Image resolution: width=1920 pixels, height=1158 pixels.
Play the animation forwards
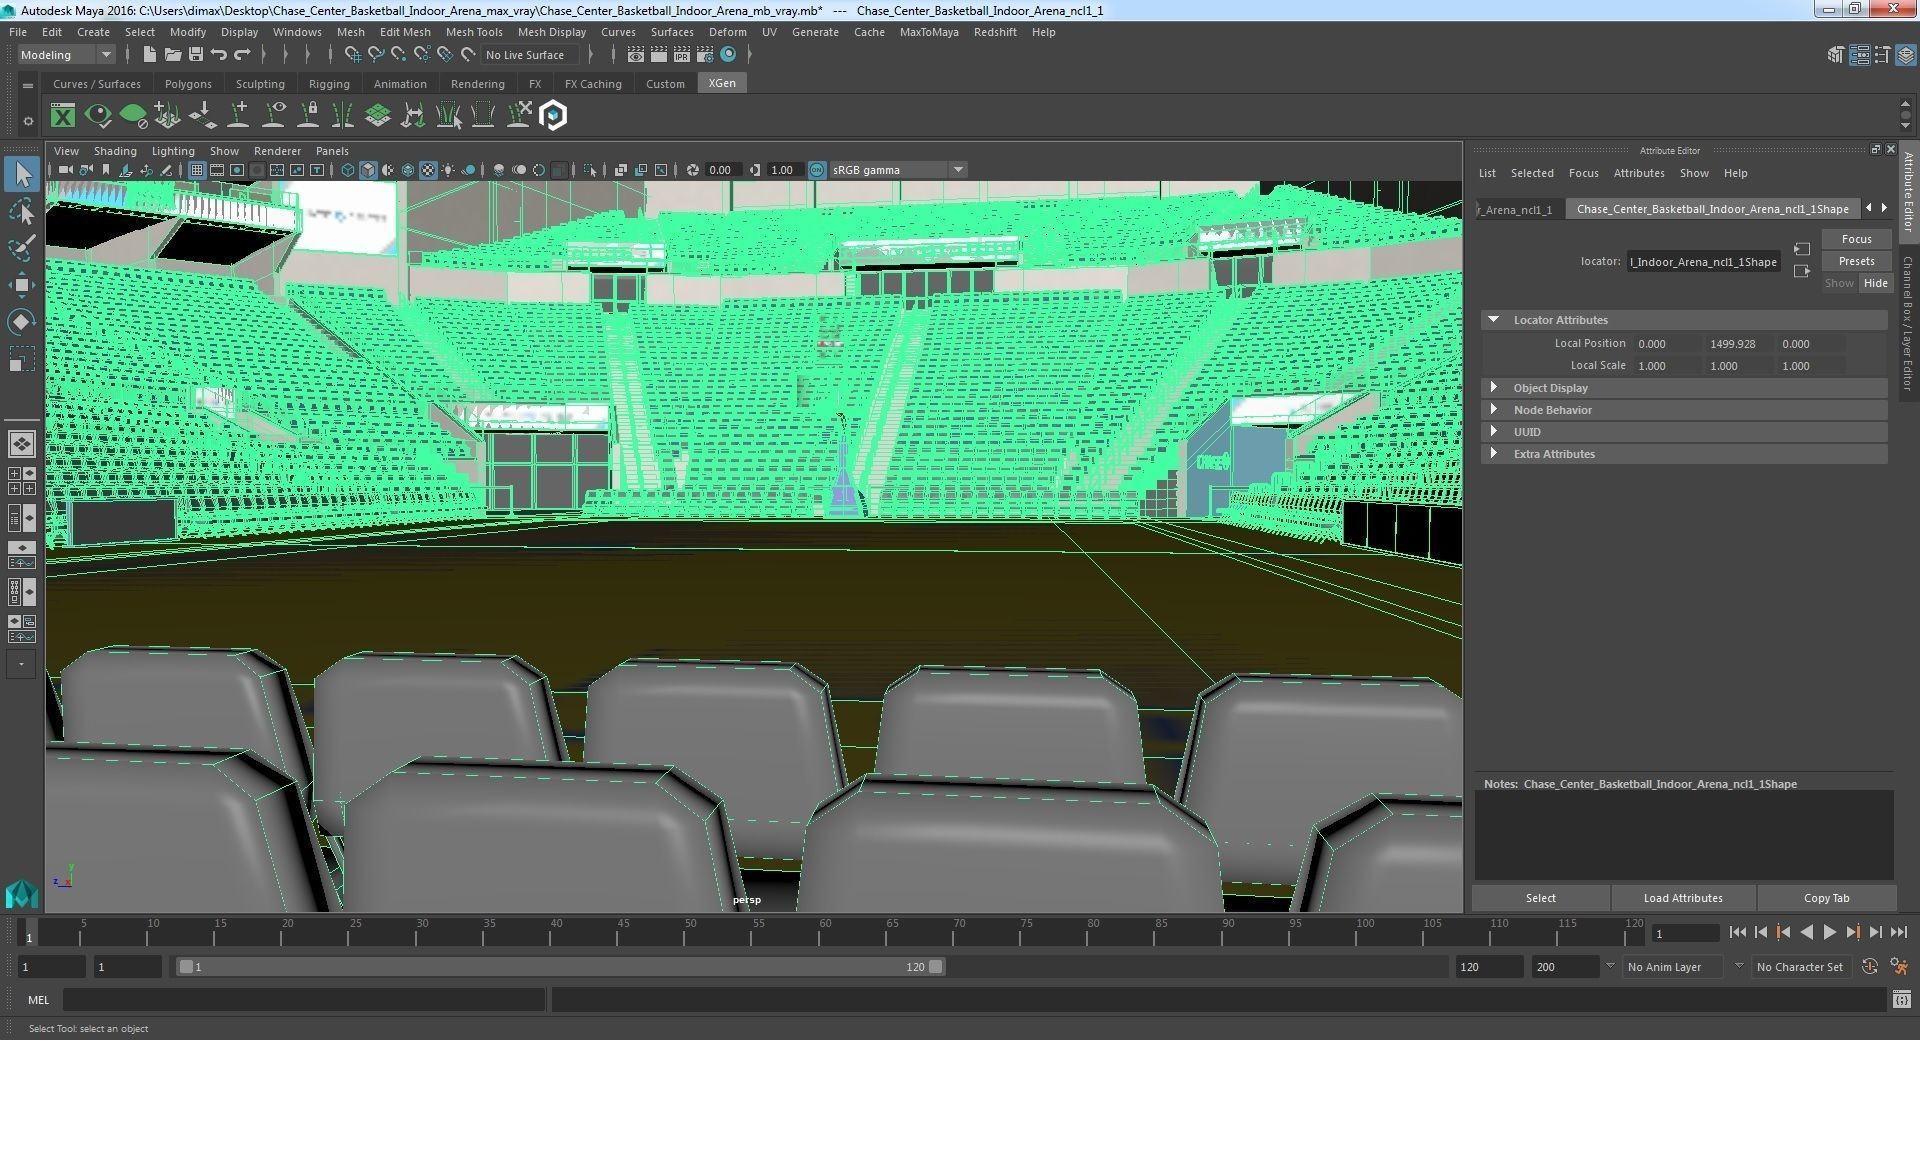(1829, 932)
